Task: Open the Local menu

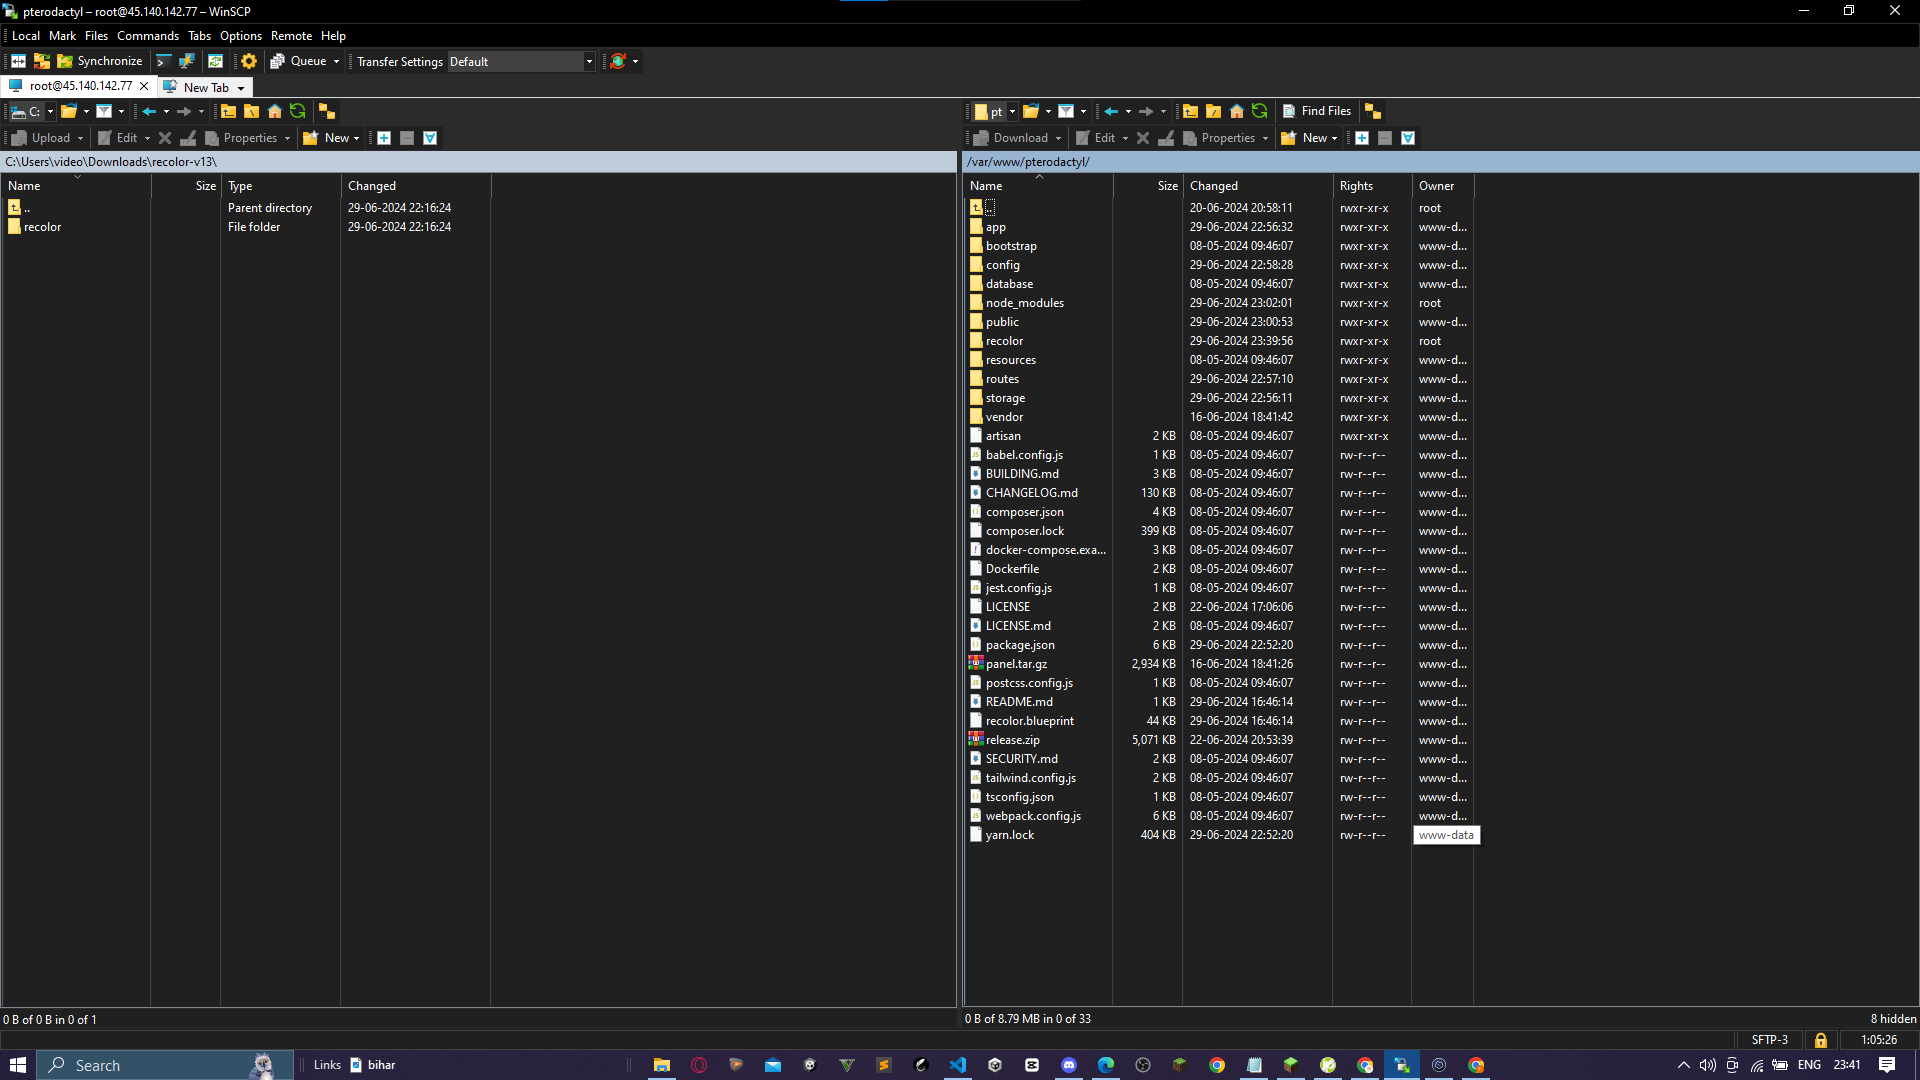Action: click(x=26, y=36)
